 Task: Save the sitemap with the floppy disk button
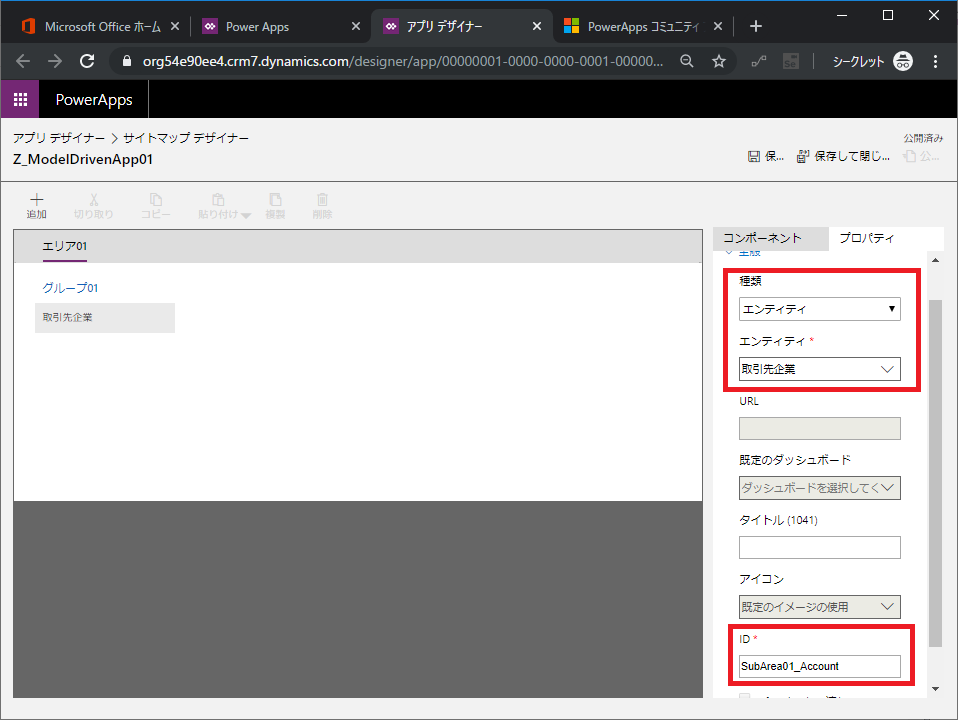(766, 156)
